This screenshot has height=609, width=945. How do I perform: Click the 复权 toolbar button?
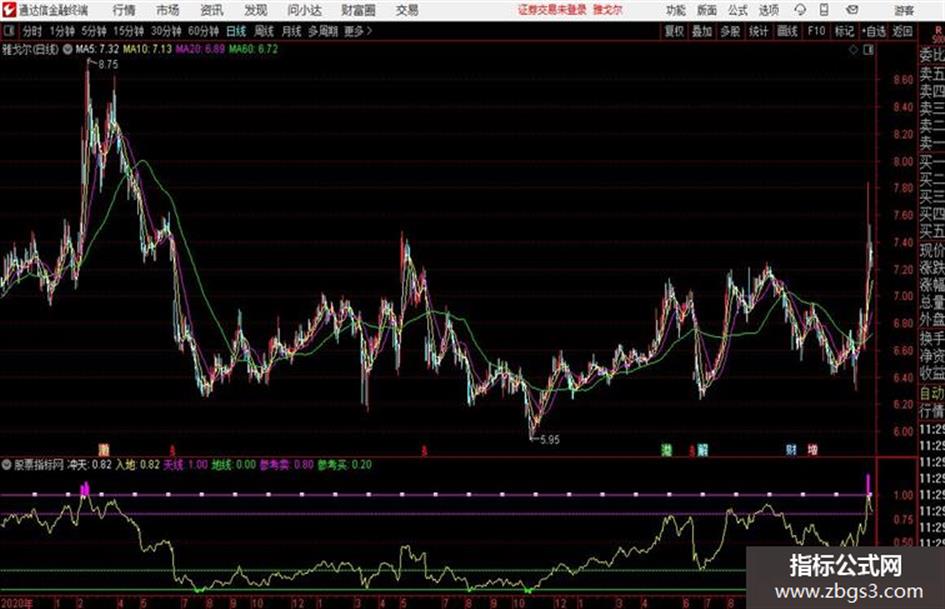coord(674,31)
